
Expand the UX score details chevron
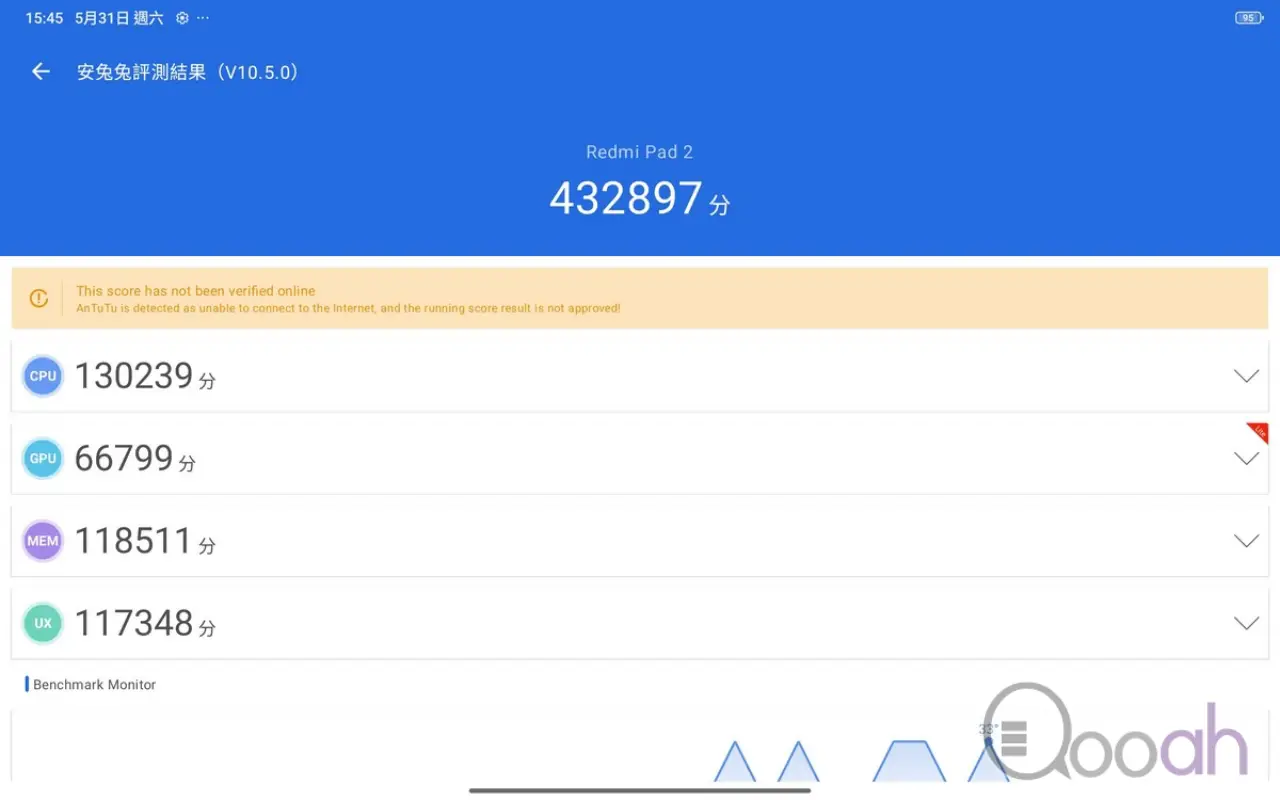pyautogui.click(x=1246, y=623)
